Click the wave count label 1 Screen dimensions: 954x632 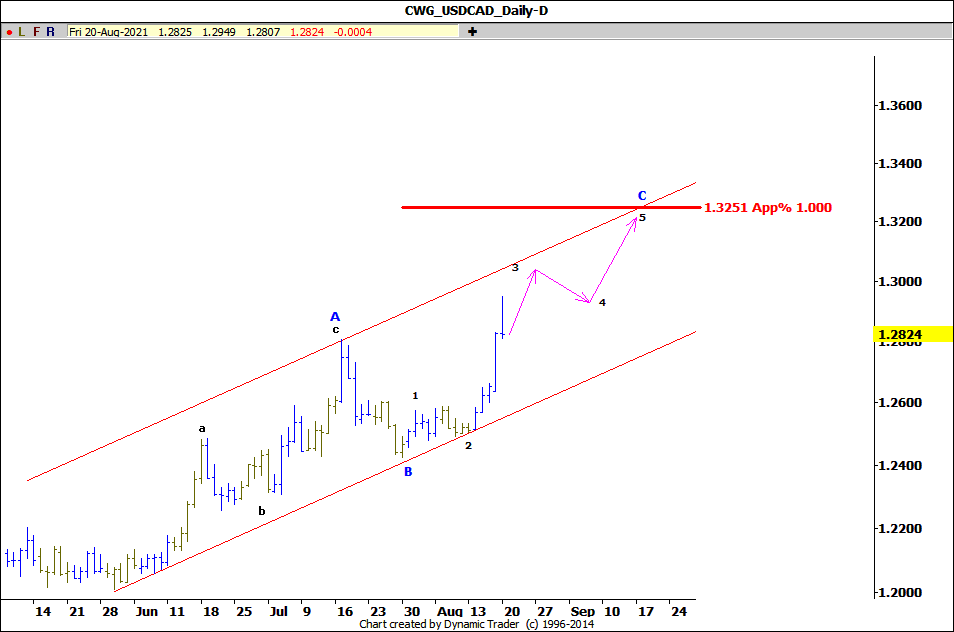click(x=416, y=395)
